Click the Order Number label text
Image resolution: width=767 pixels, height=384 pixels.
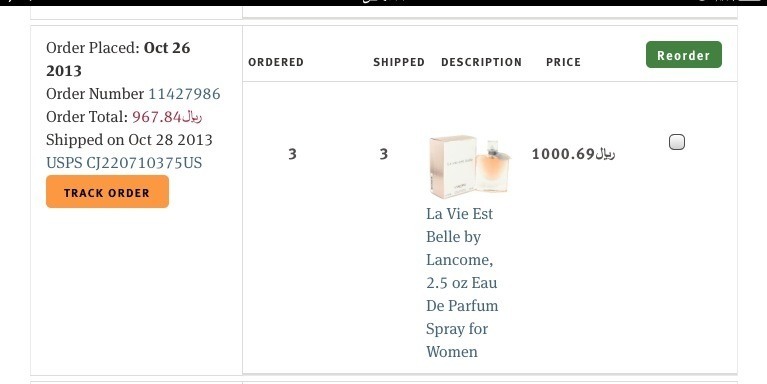pos(95,93)
